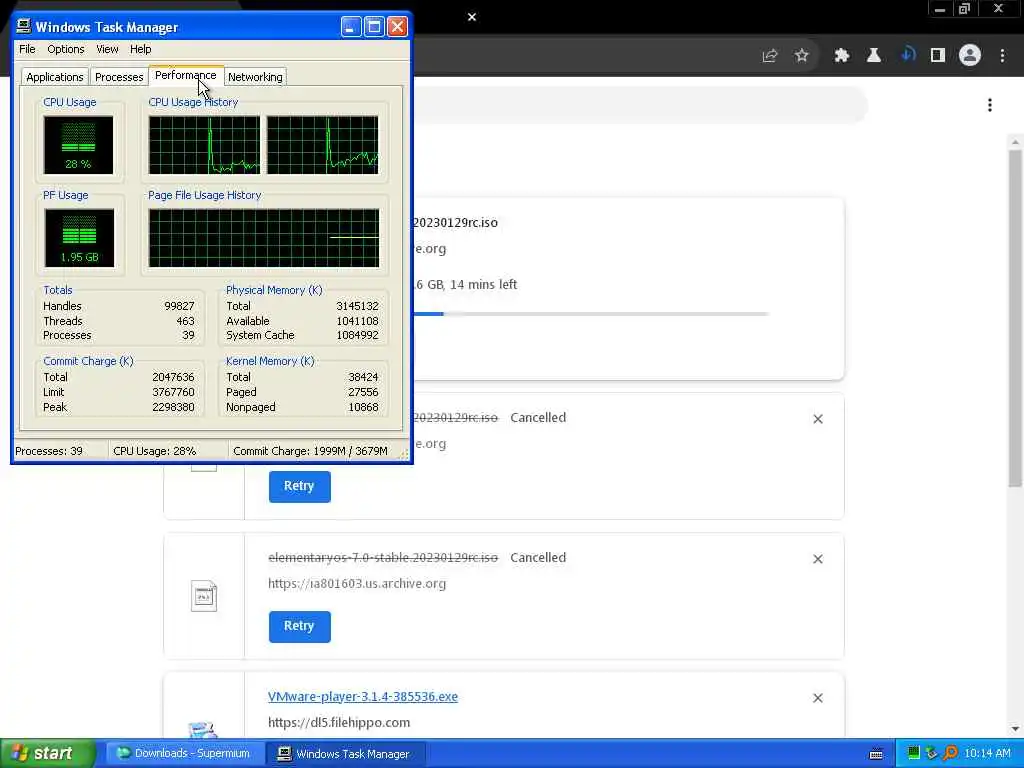This screenshot has height=768, width=1024.
Task: Close the browser tab with the X
Action: 472,17
